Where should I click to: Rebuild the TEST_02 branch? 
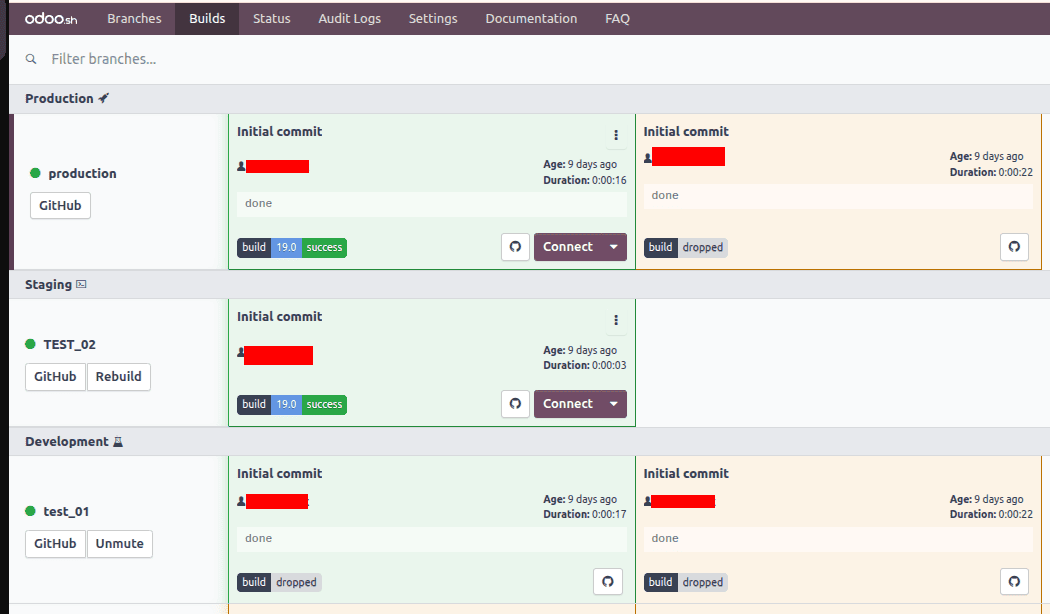pos(119,376)
